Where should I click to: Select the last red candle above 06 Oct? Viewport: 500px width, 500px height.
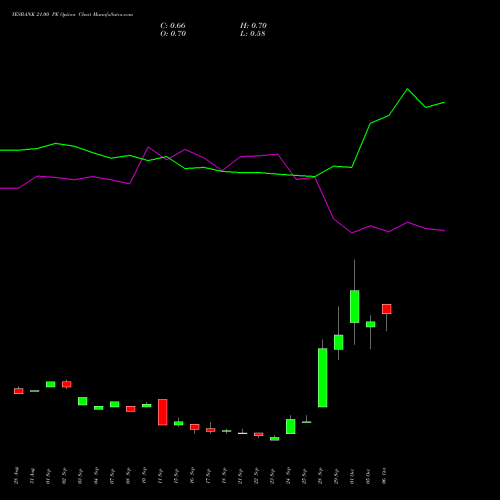(387, 309)
